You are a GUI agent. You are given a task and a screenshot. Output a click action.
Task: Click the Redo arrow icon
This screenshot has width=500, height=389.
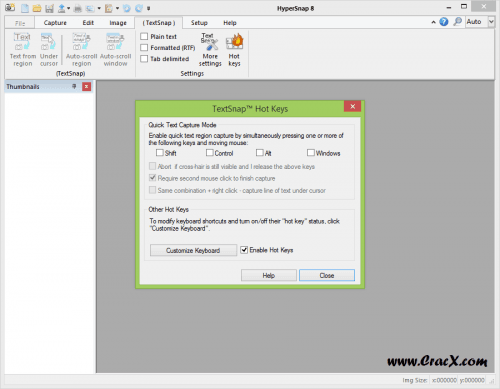139,8
